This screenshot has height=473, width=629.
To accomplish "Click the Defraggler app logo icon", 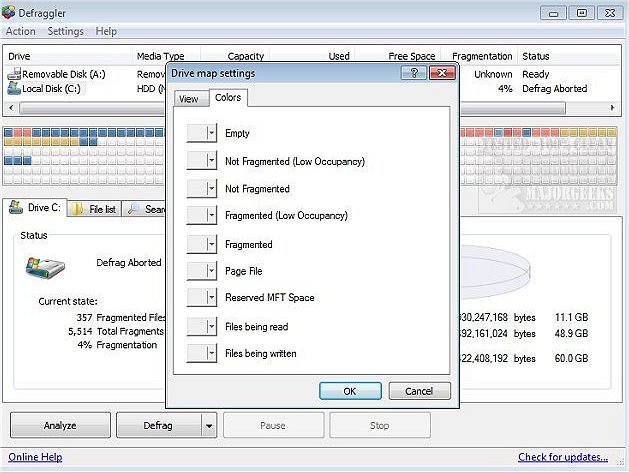I will click(x=8, y=12).
